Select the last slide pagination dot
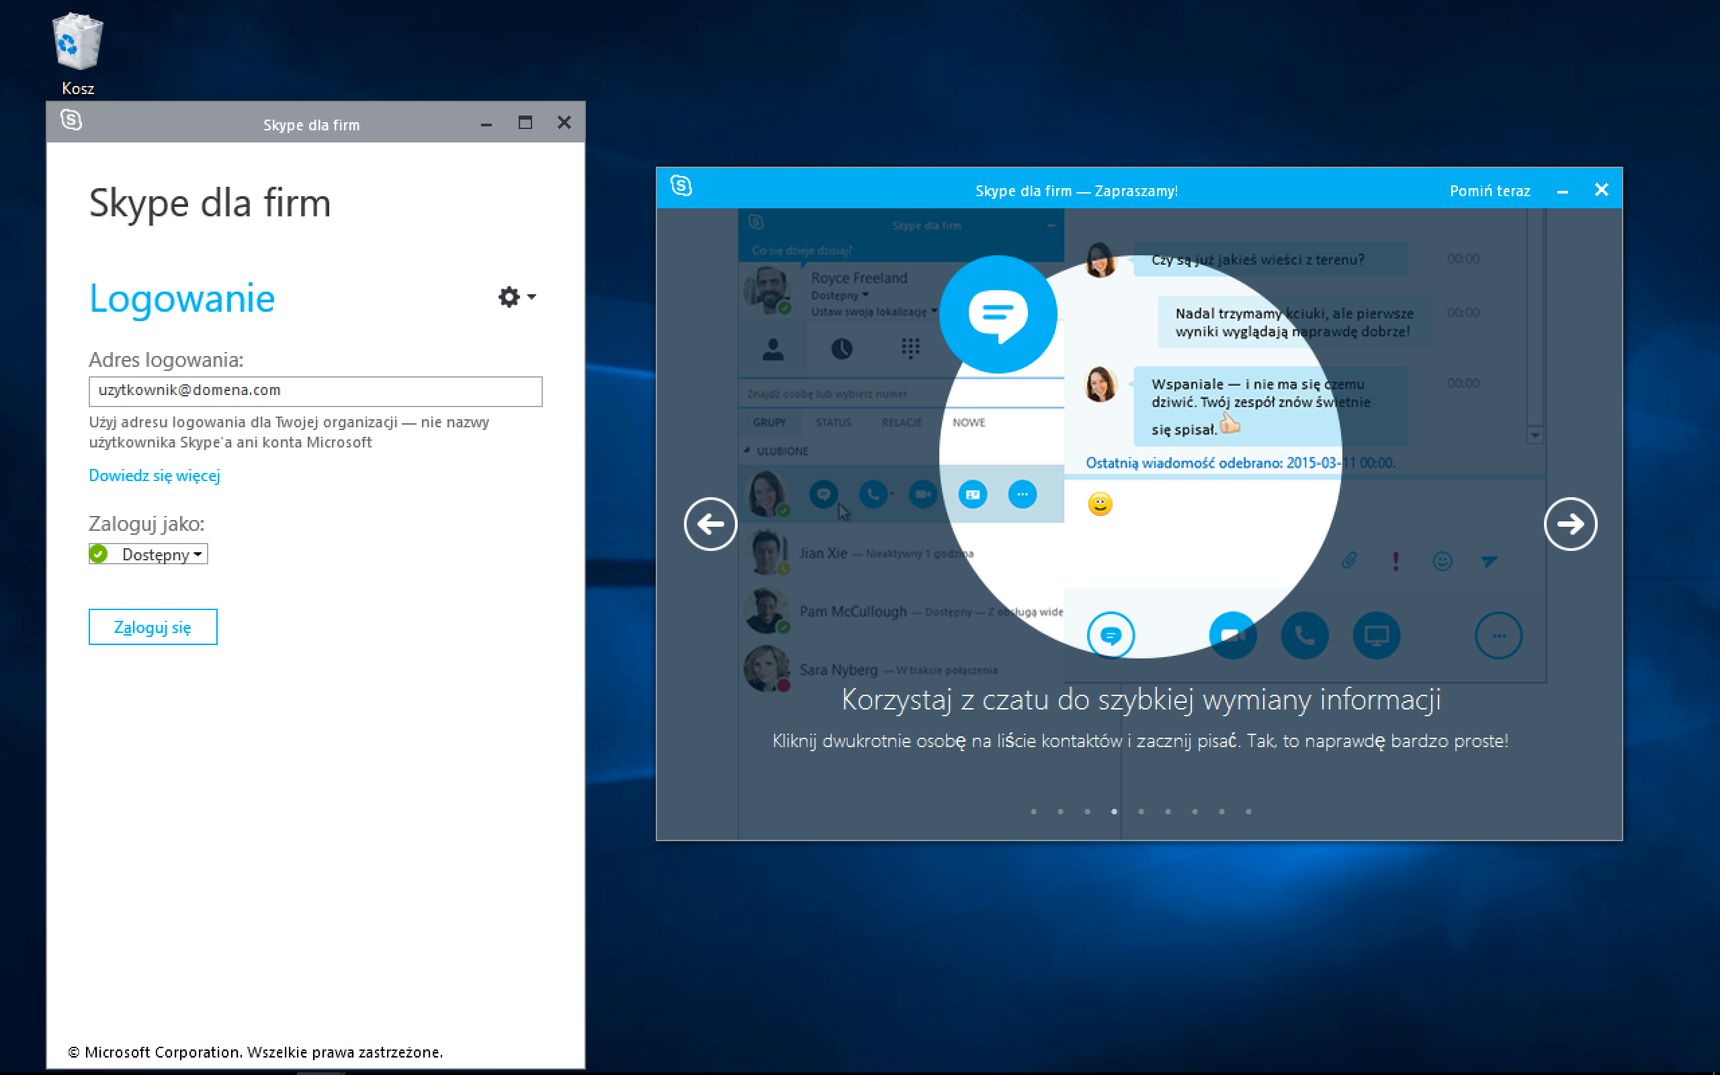The image size is (1720, 1075). point(1248,811)
